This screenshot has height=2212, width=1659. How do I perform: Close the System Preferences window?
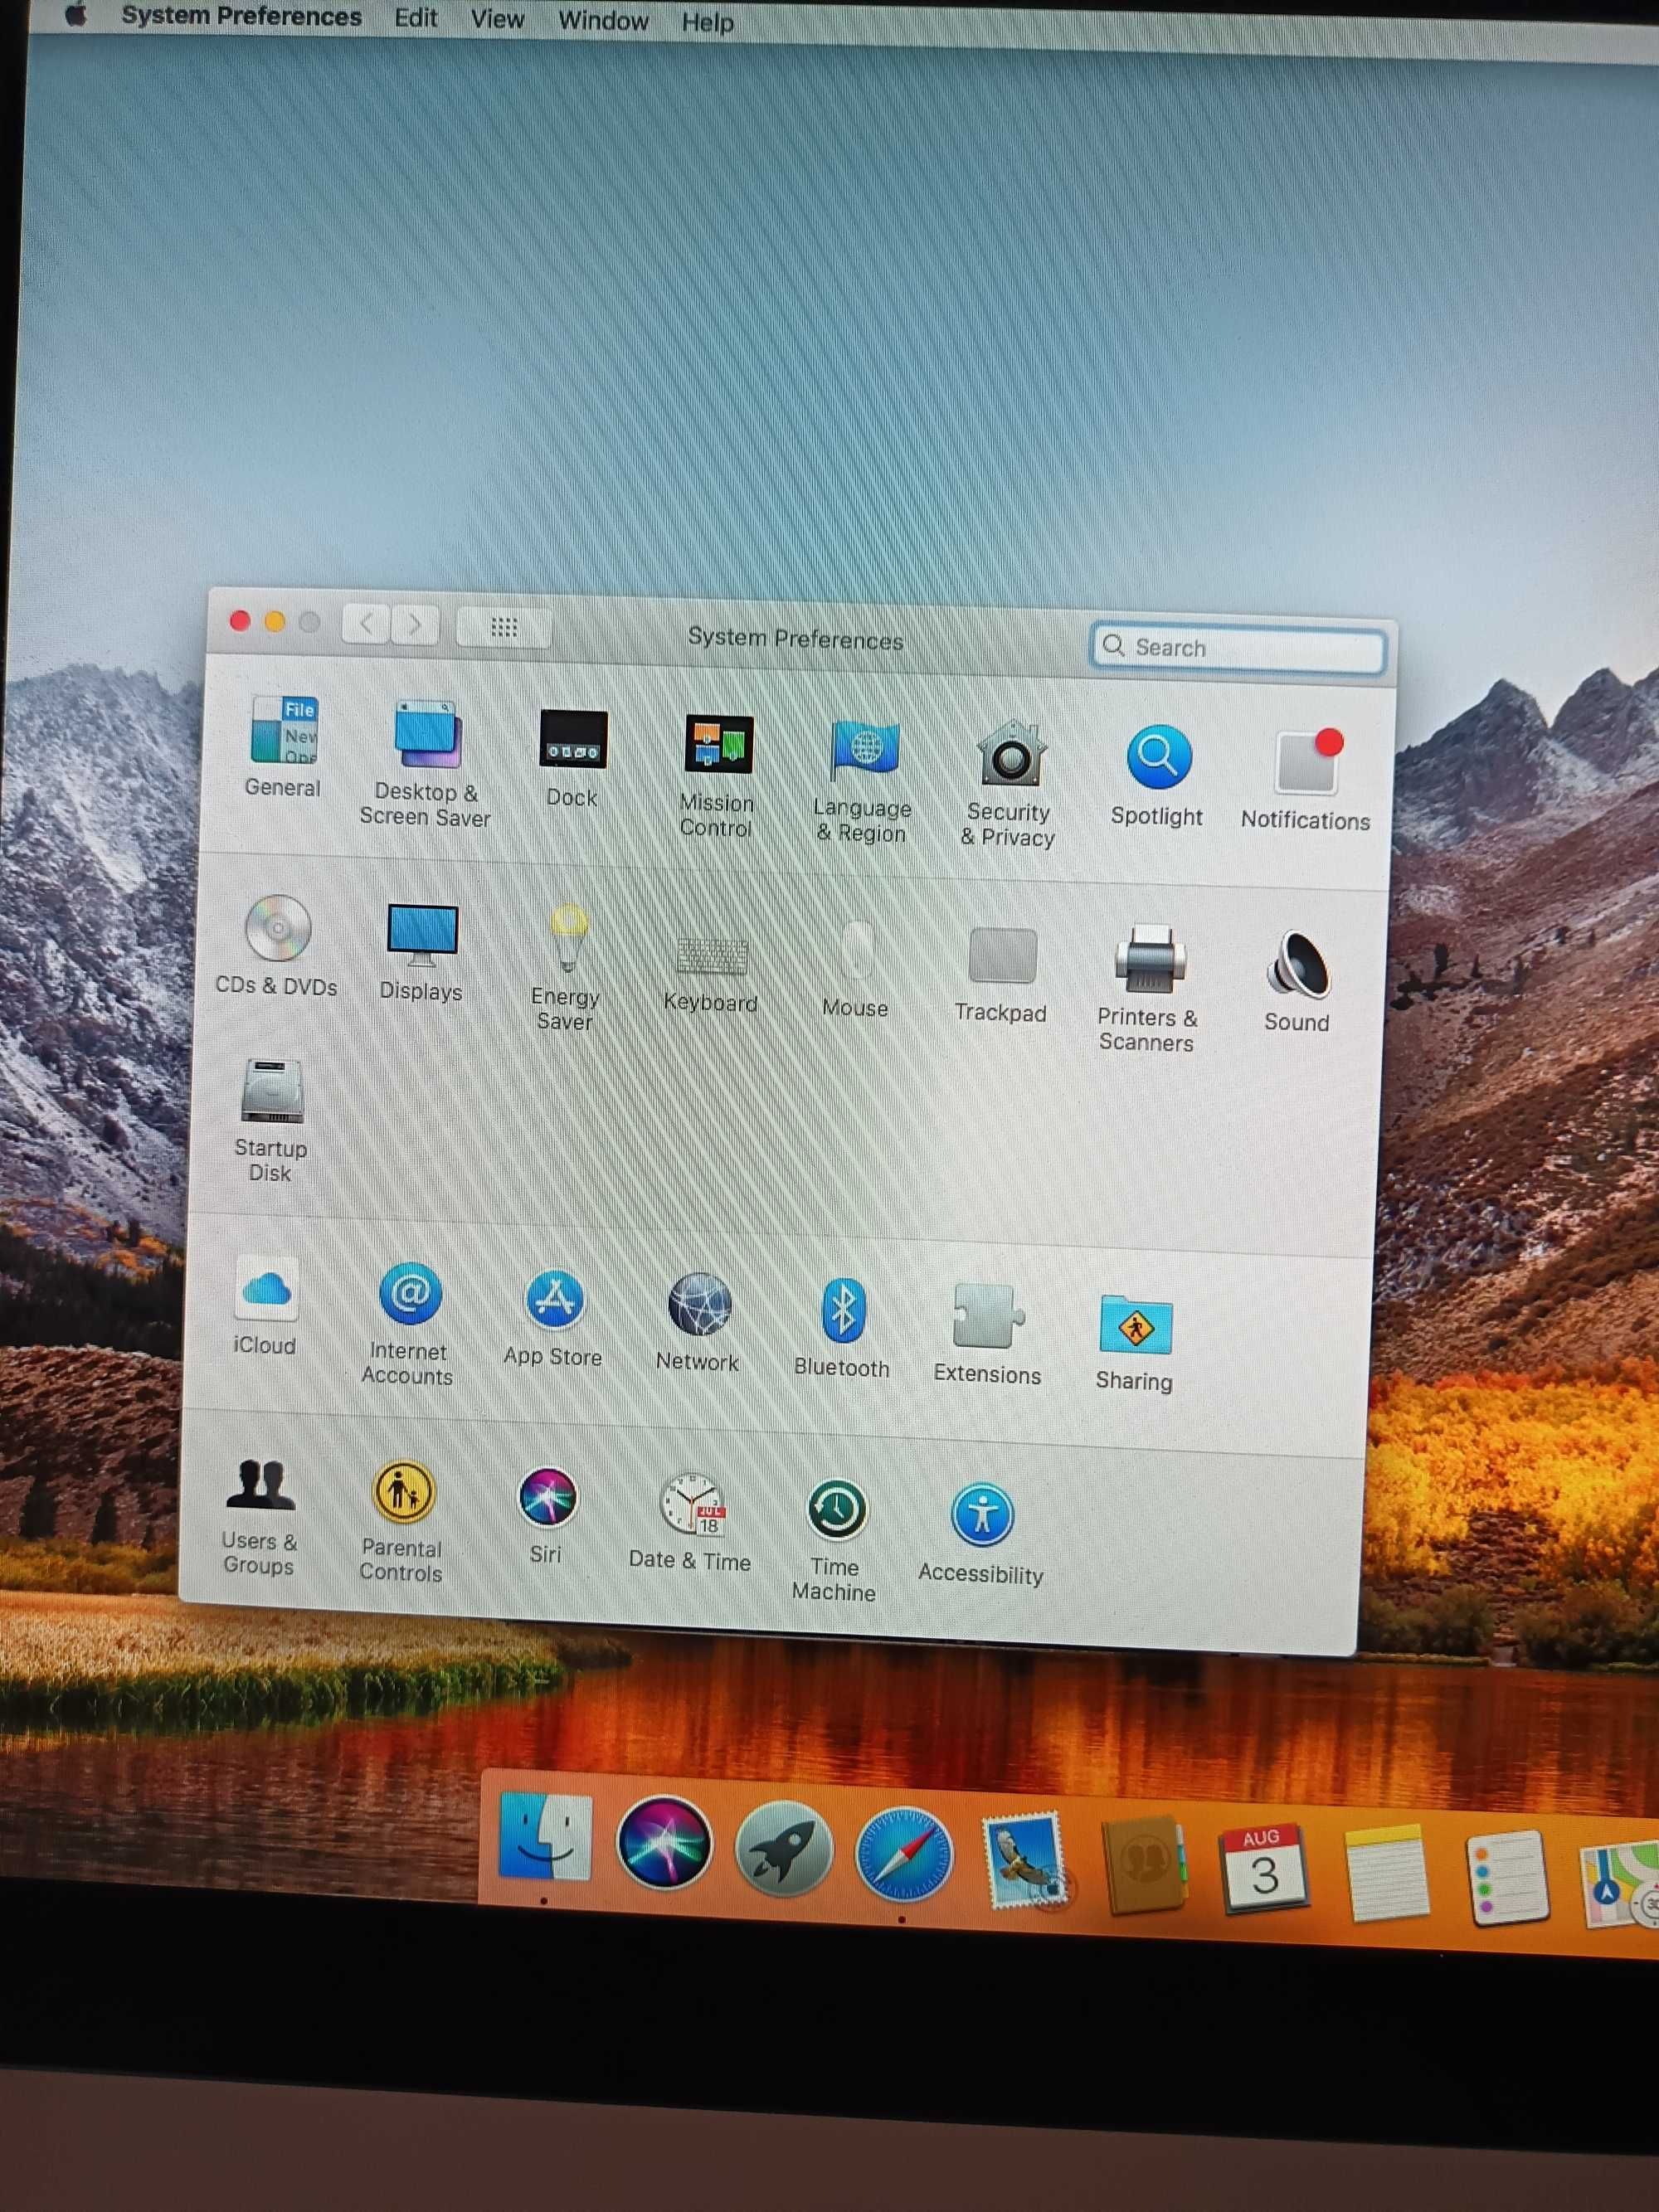pyautogui.click(x=240, y=621)
